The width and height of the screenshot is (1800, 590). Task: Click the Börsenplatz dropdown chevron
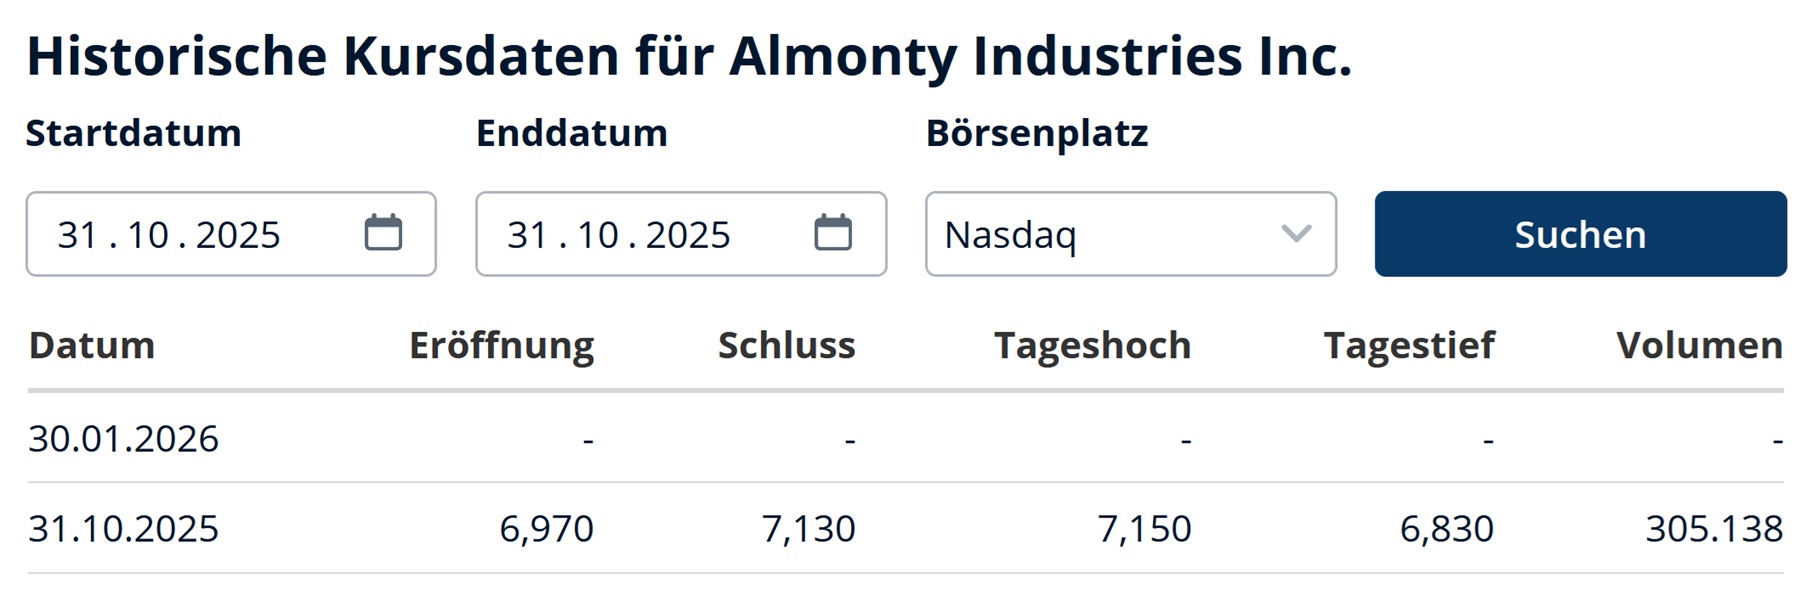pos(1297,234)
